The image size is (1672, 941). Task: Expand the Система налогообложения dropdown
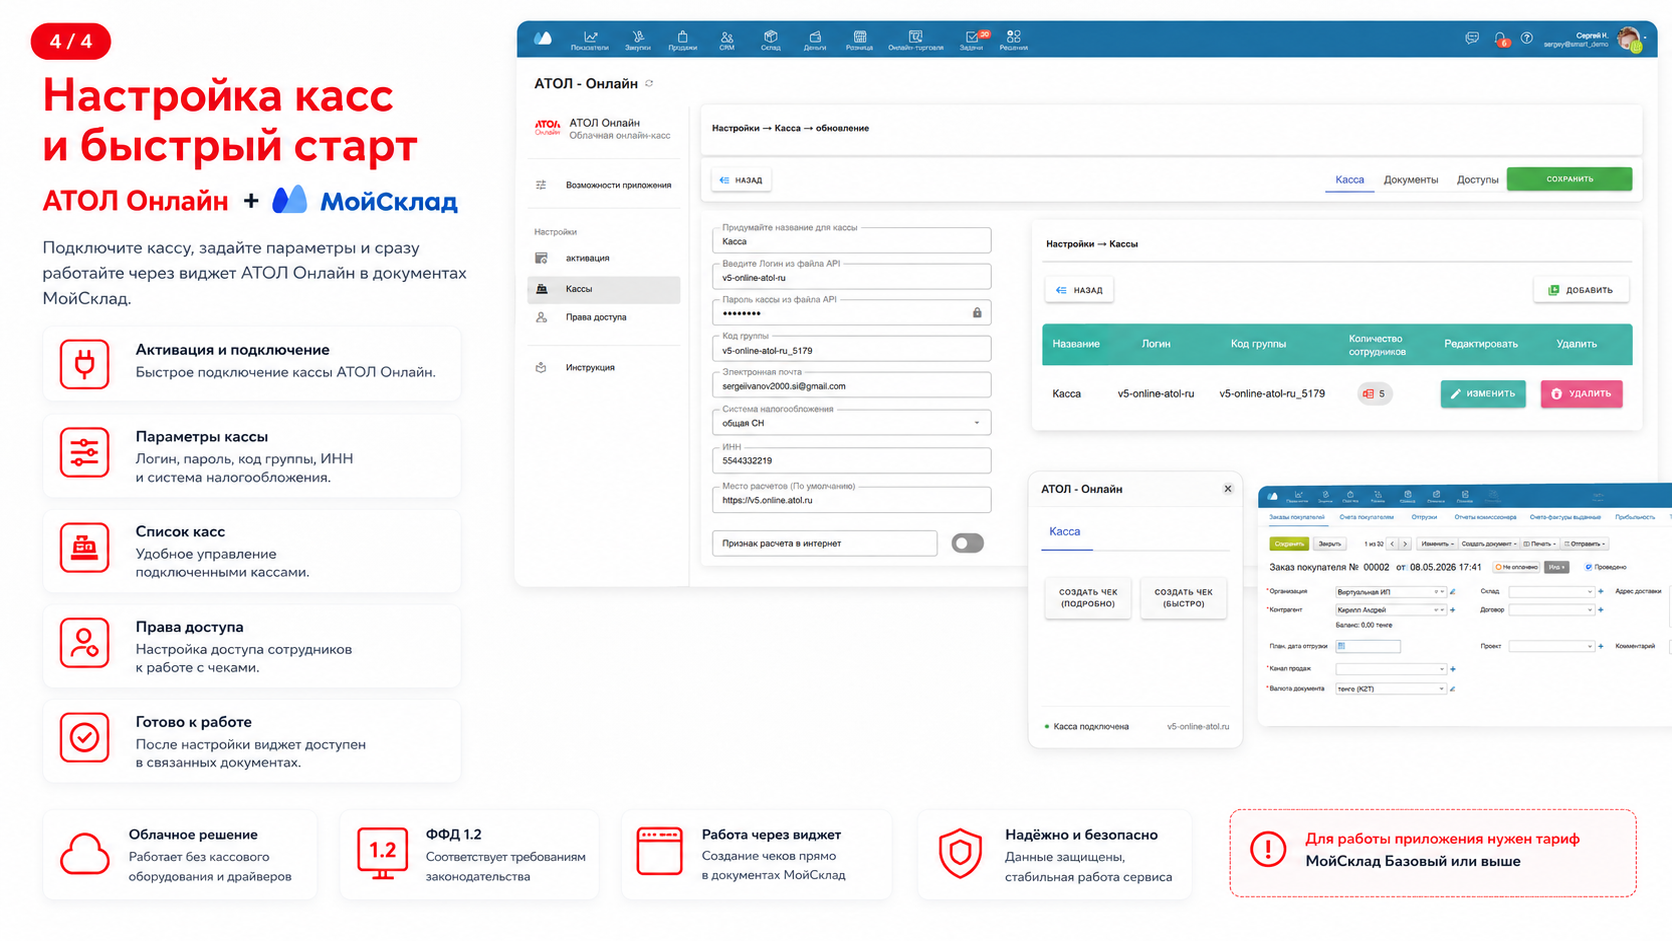(x=852, y=423)
